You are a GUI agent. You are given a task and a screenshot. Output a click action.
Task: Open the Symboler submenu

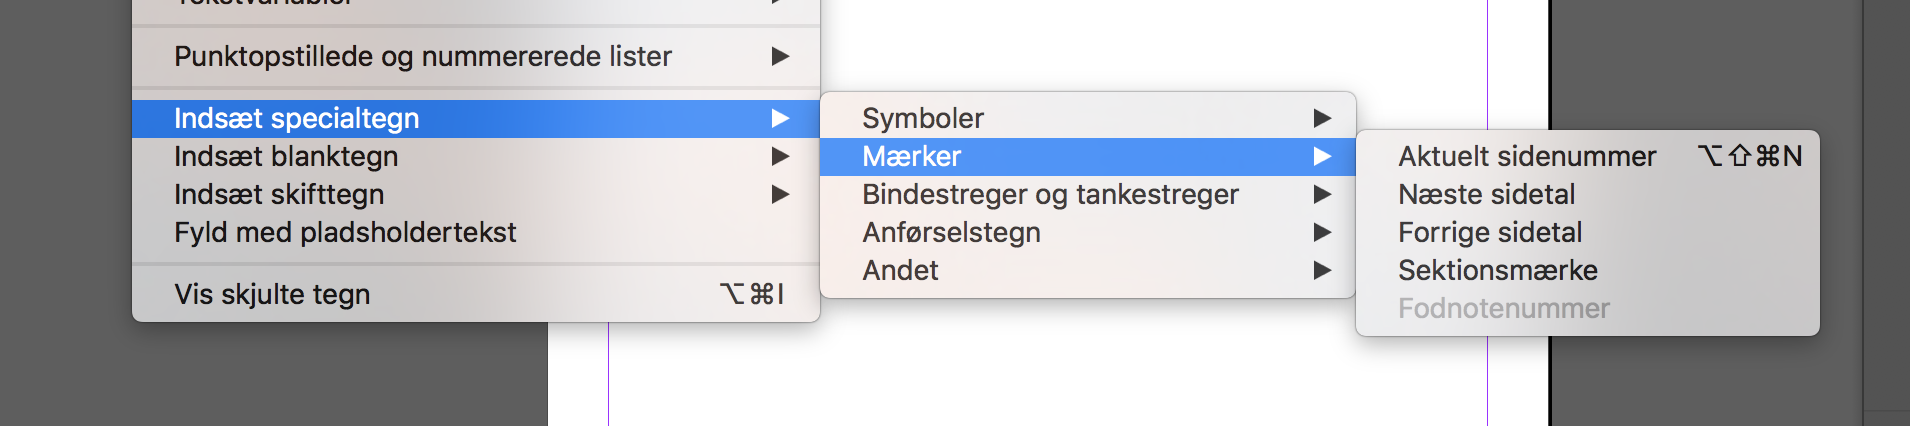coord(923,119)
